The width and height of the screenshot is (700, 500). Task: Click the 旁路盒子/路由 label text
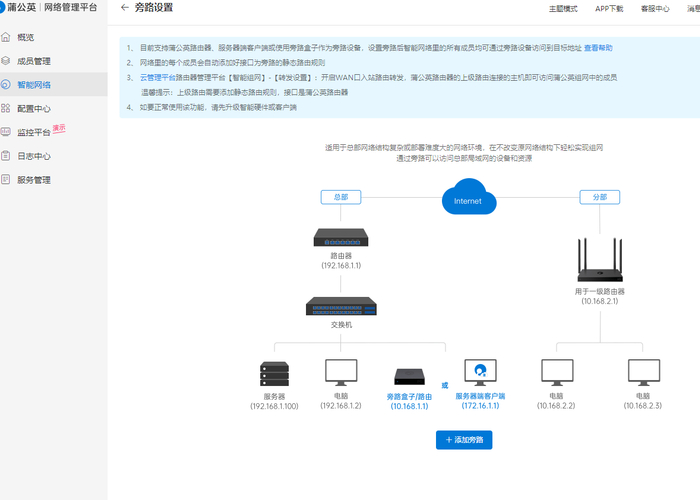point(409,396)
